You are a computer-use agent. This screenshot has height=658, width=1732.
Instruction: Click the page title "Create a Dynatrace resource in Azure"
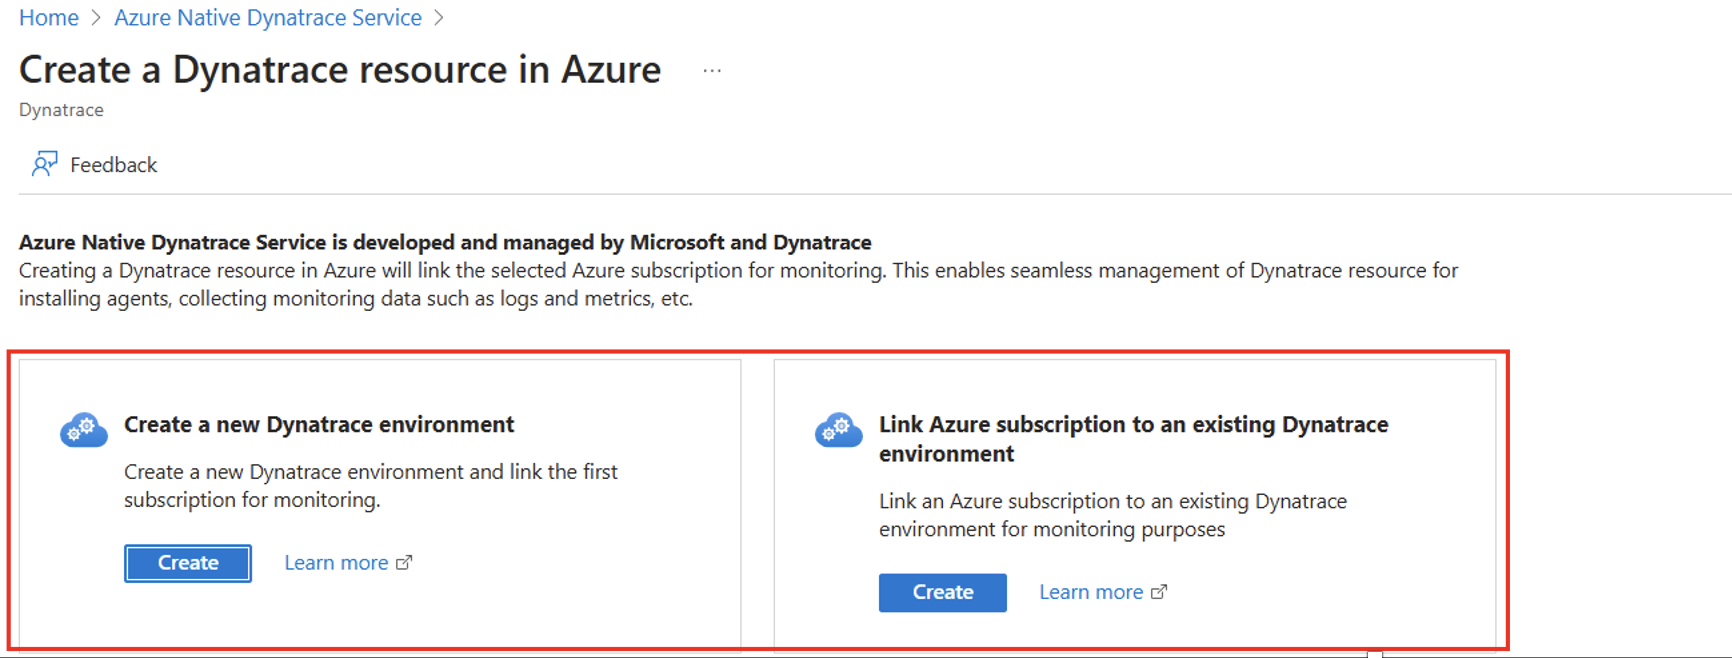coord(340,70)
